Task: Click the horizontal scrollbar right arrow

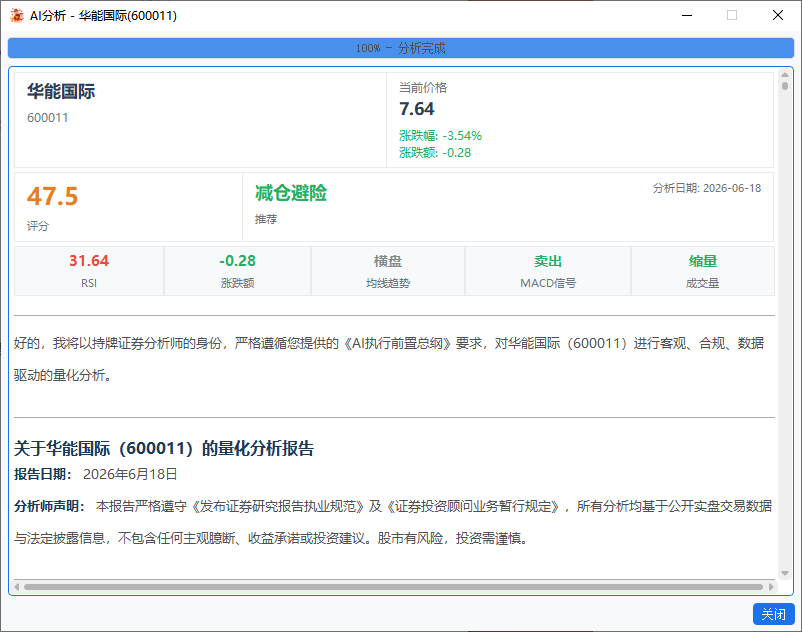Action: [x=771, y=586]
